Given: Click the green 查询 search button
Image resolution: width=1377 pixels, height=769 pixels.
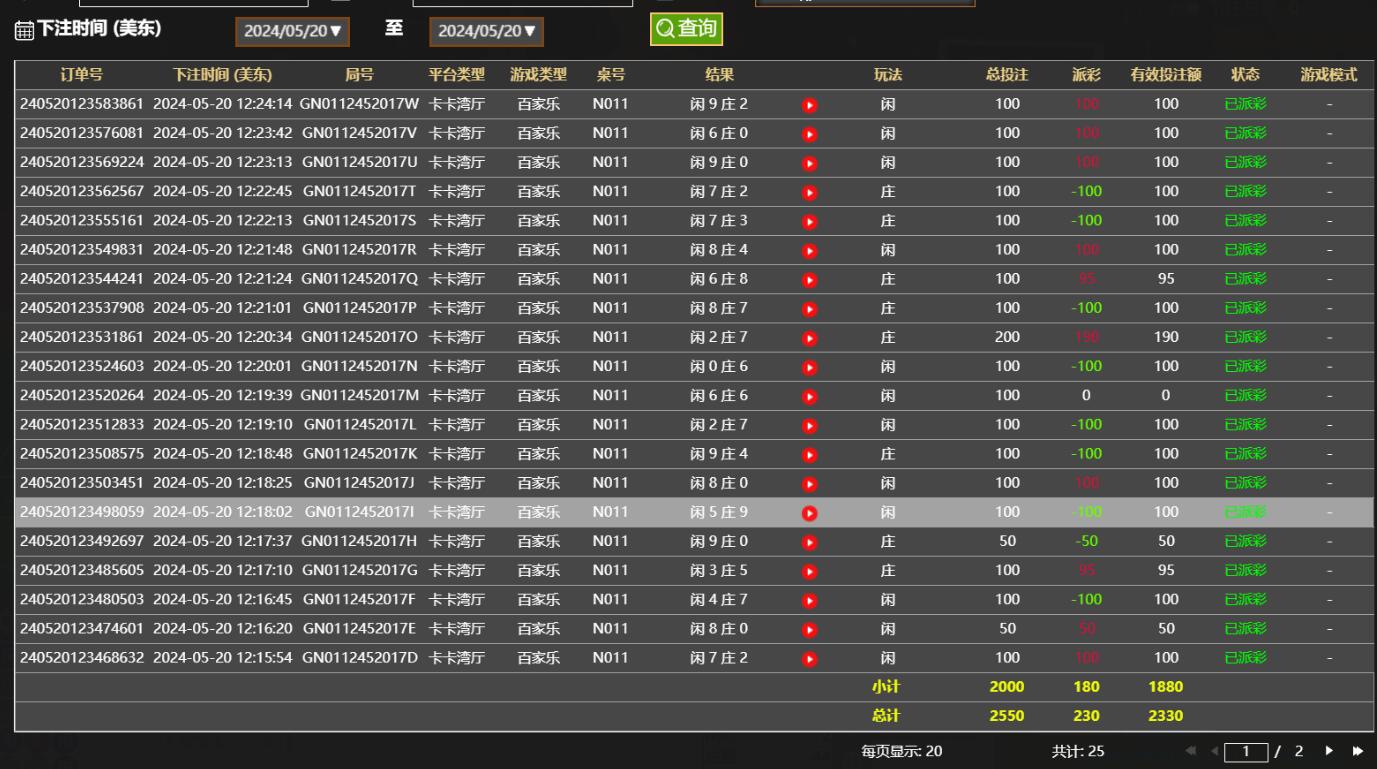Looking at the screenshot, I should click(686, 29).
